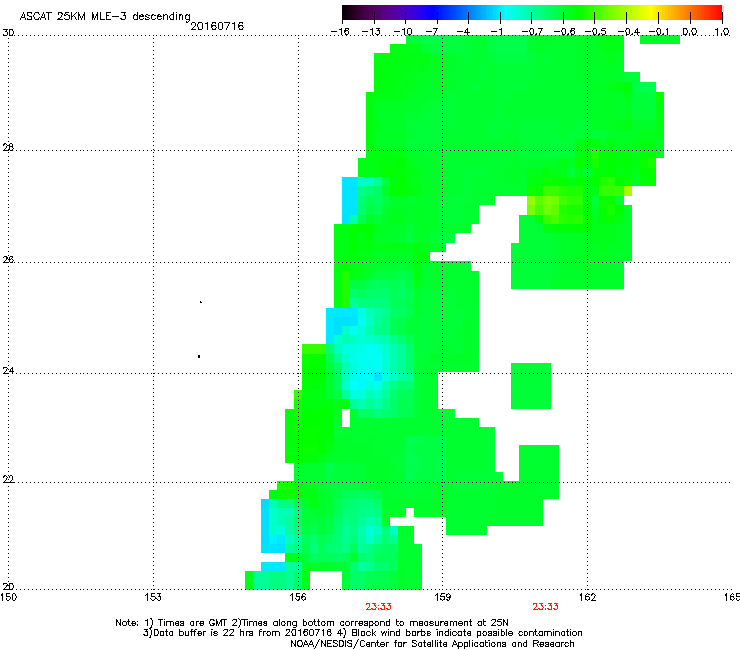Click colorbar label '1.0'

pos(722,32)
